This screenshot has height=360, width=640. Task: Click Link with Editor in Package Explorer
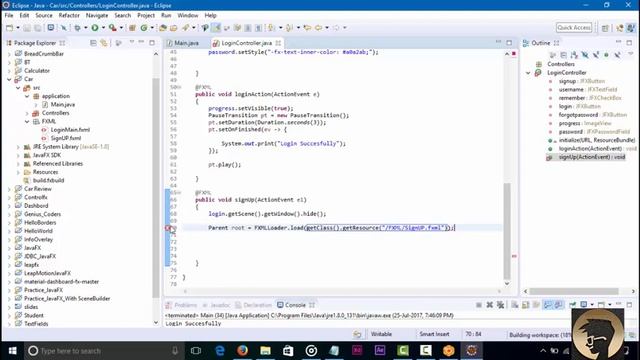pos(104,43)
